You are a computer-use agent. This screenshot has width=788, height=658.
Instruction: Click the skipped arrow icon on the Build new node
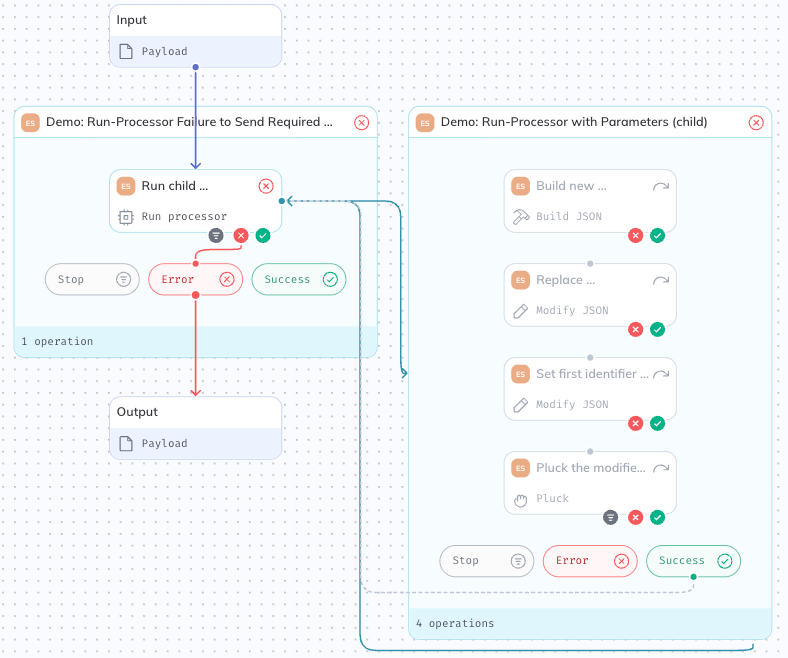(x=661, y=186)
